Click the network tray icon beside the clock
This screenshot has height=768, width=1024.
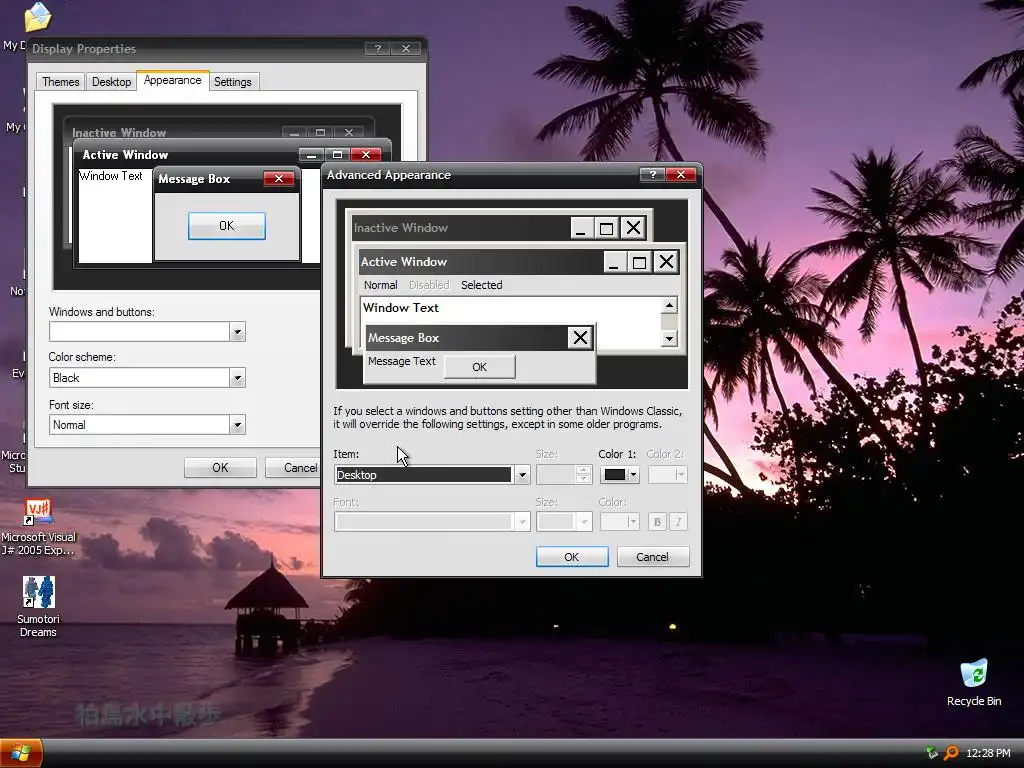coord(933,753)
